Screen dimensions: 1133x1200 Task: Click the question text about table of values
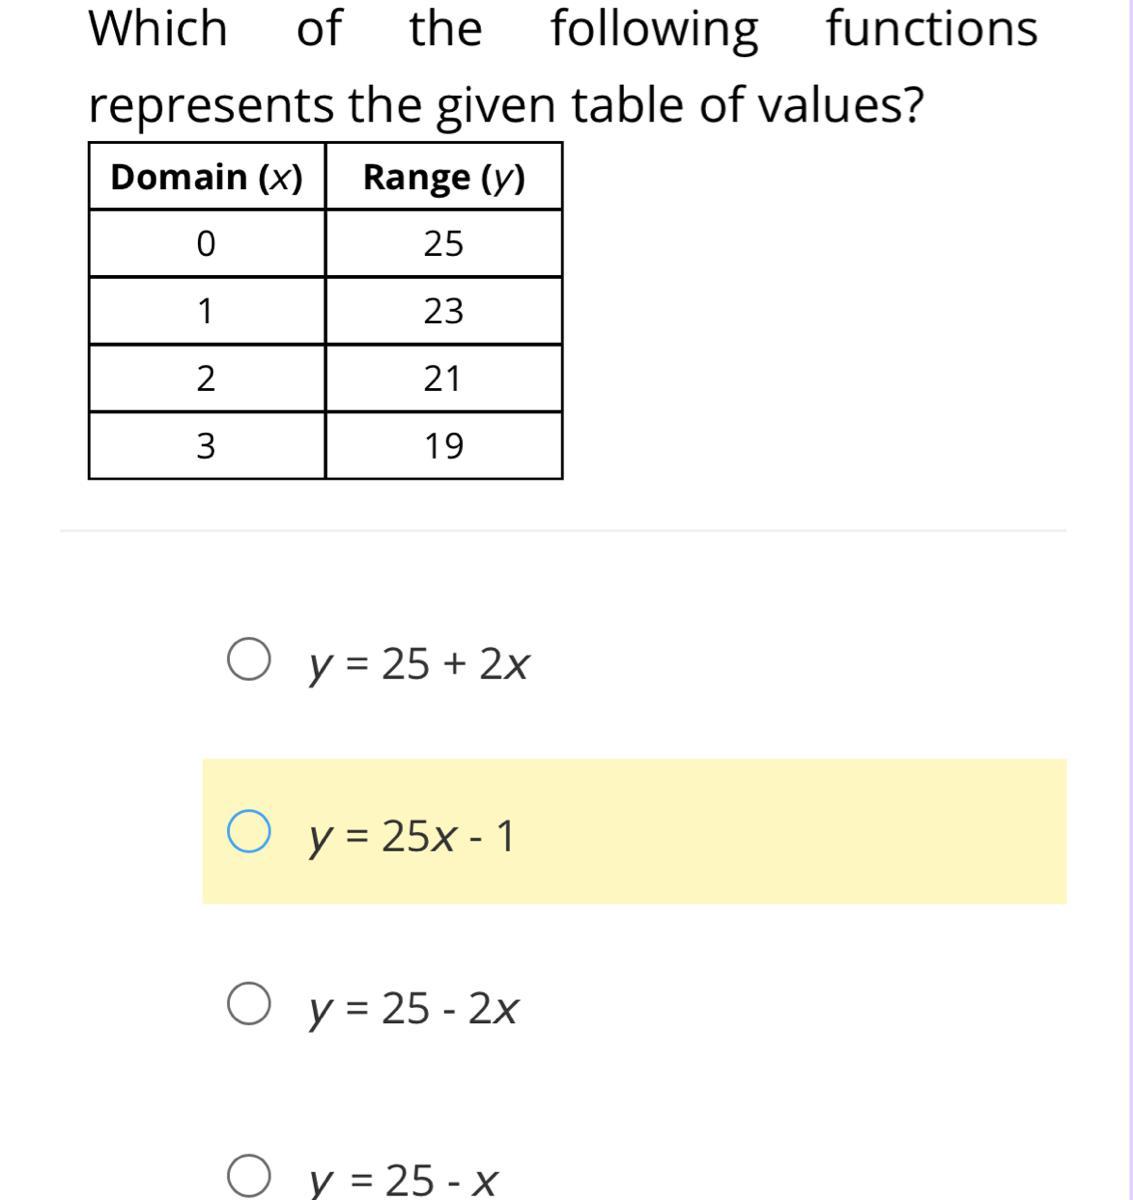pyautogui.click(x=564, y=66)
